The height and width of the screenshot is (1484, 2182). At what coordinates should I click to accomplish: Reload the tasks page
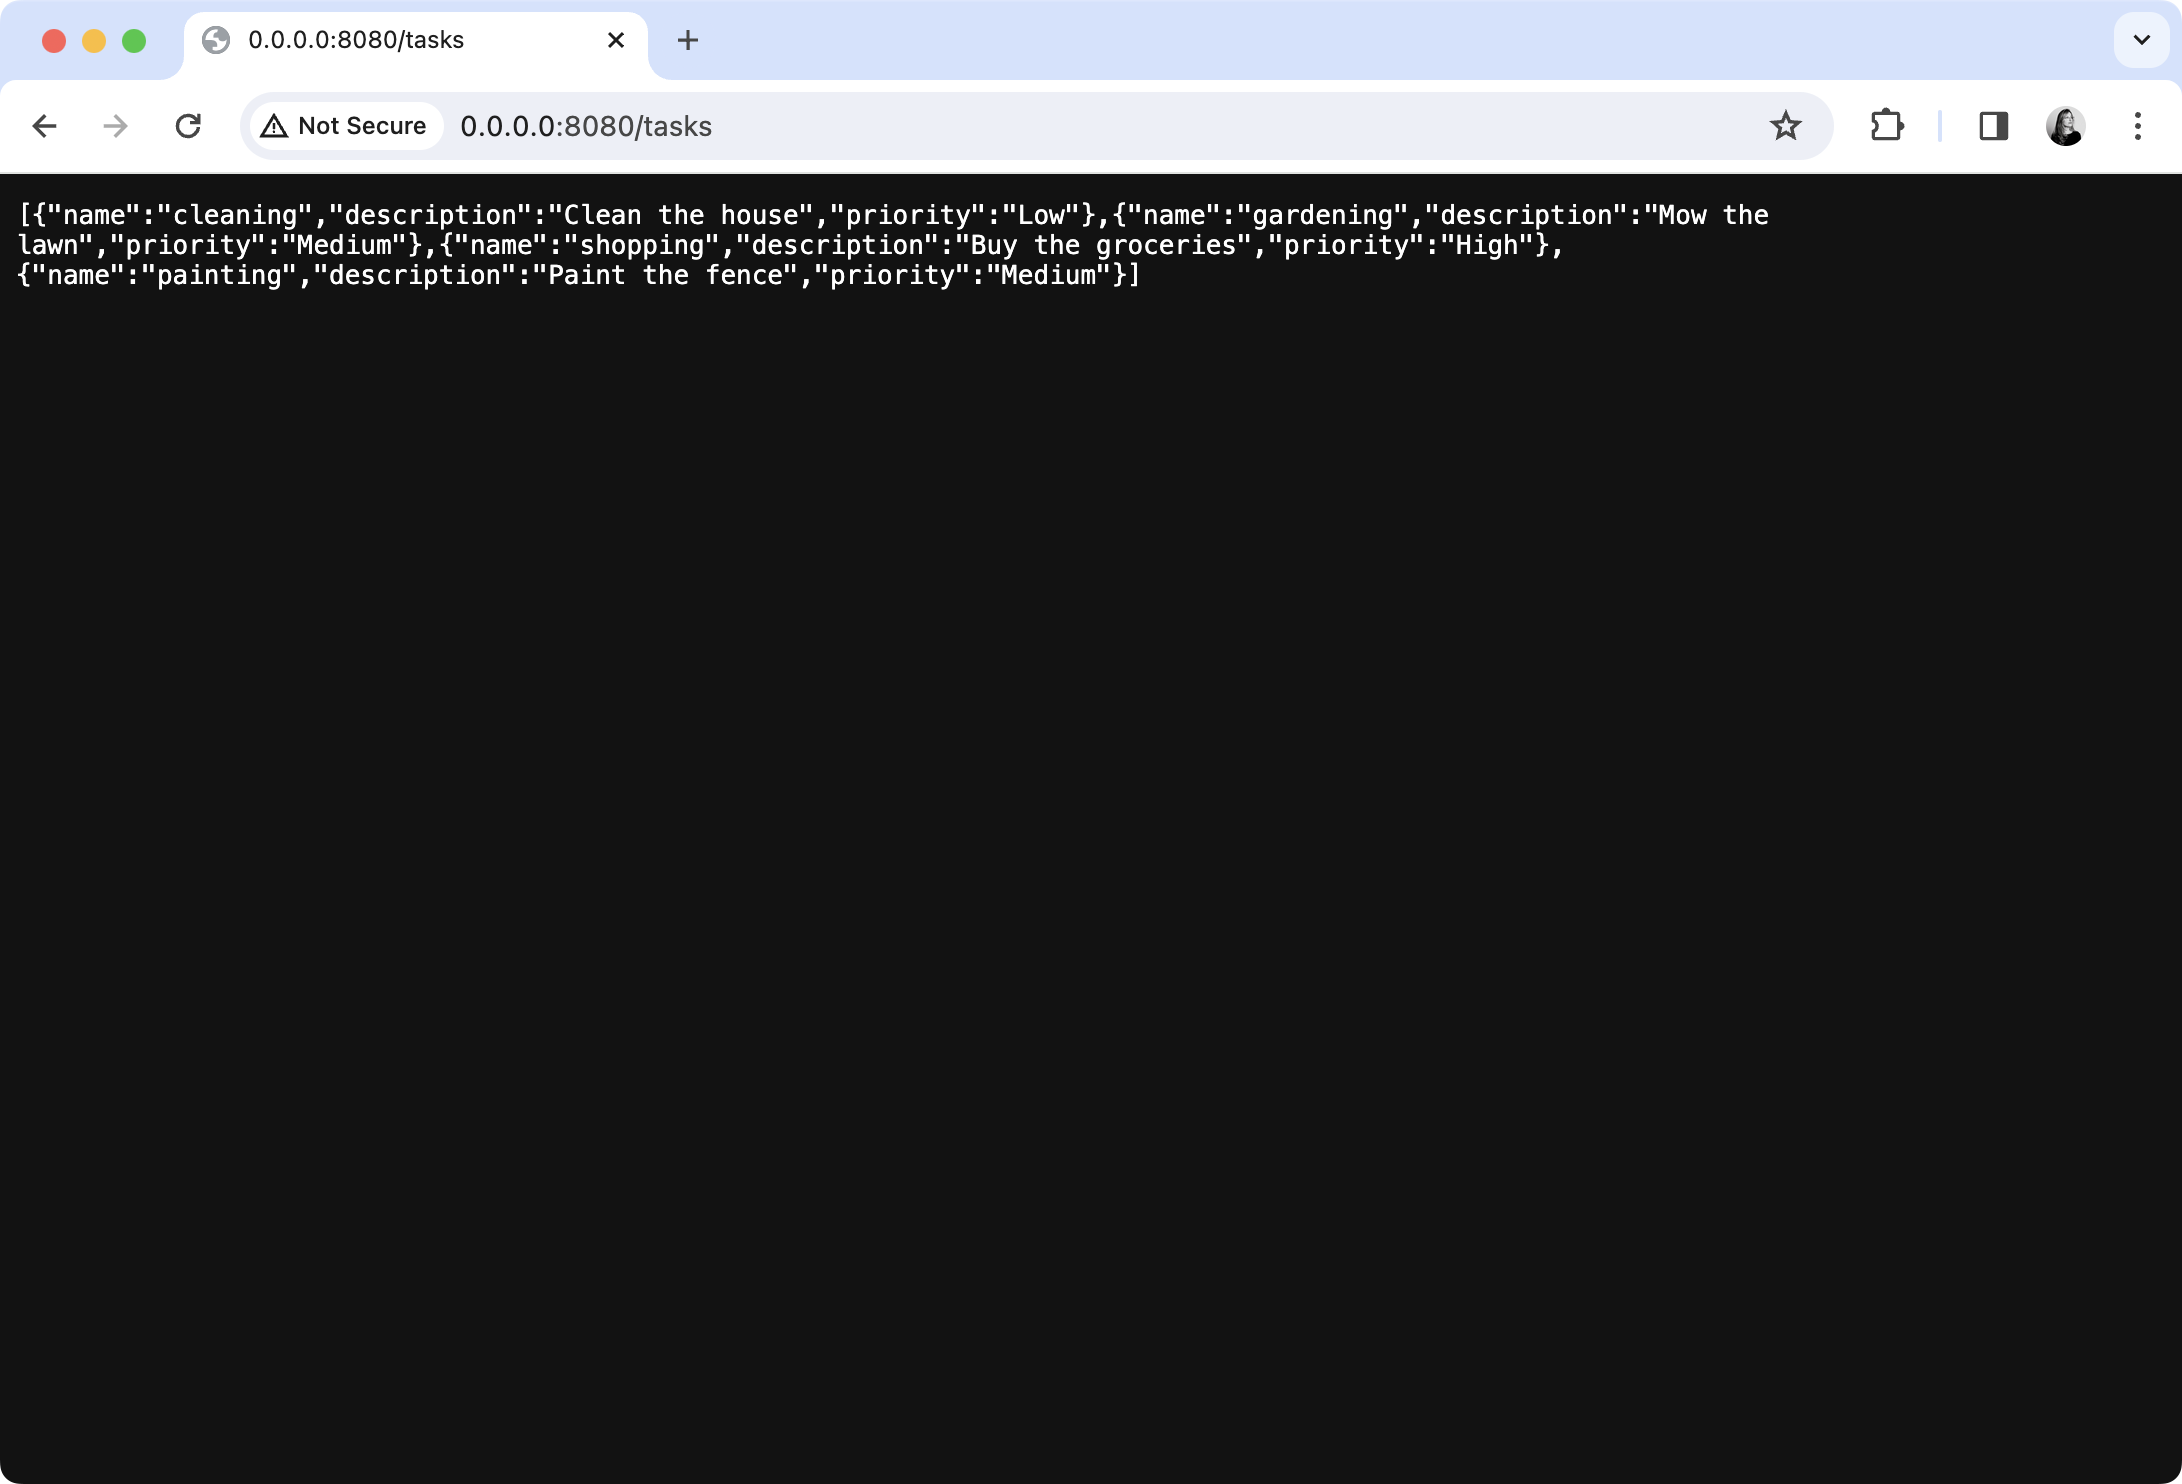pyautogui.click(x=189, y=126)
